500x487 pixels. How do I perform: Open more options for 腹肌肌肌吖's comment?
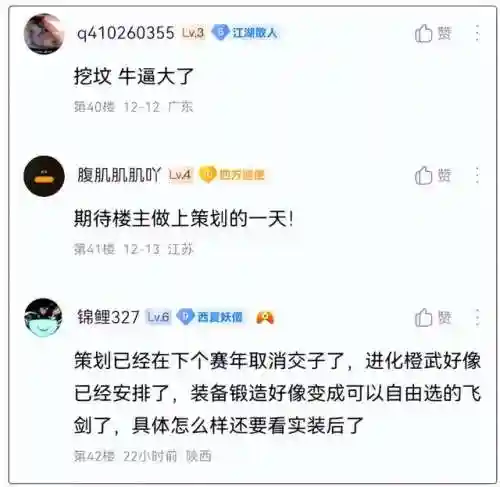[477, 175]
